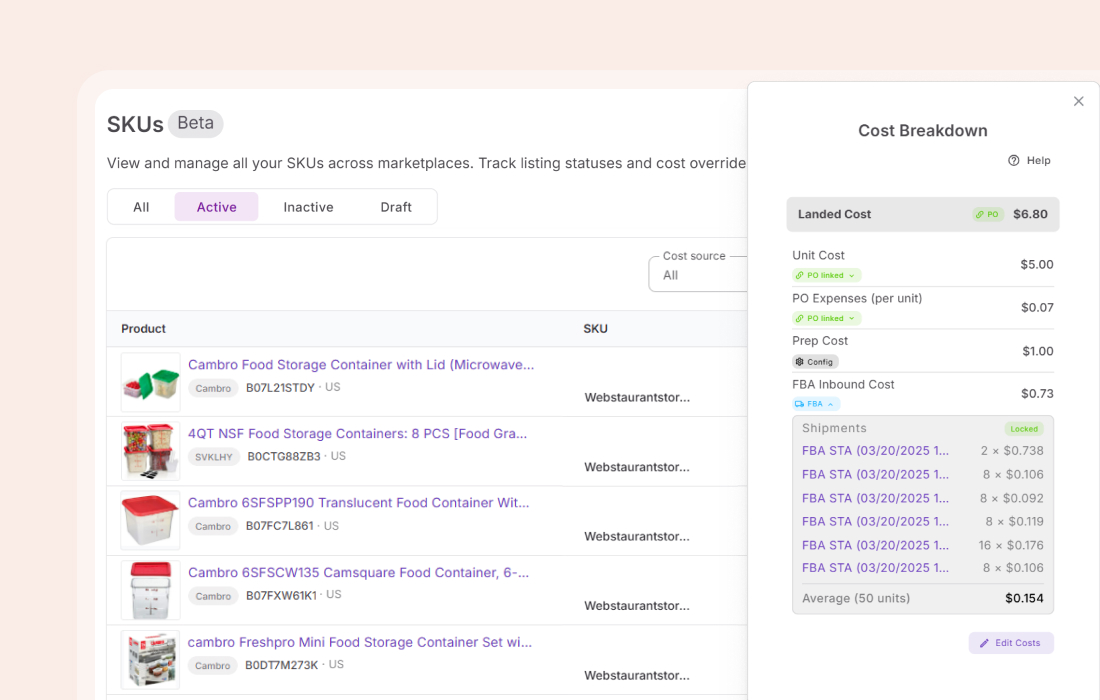This screenshot has height=700, width=1100.
Task: Open the Draft tab
Action: pyautogui.click(x=396, y=206)
